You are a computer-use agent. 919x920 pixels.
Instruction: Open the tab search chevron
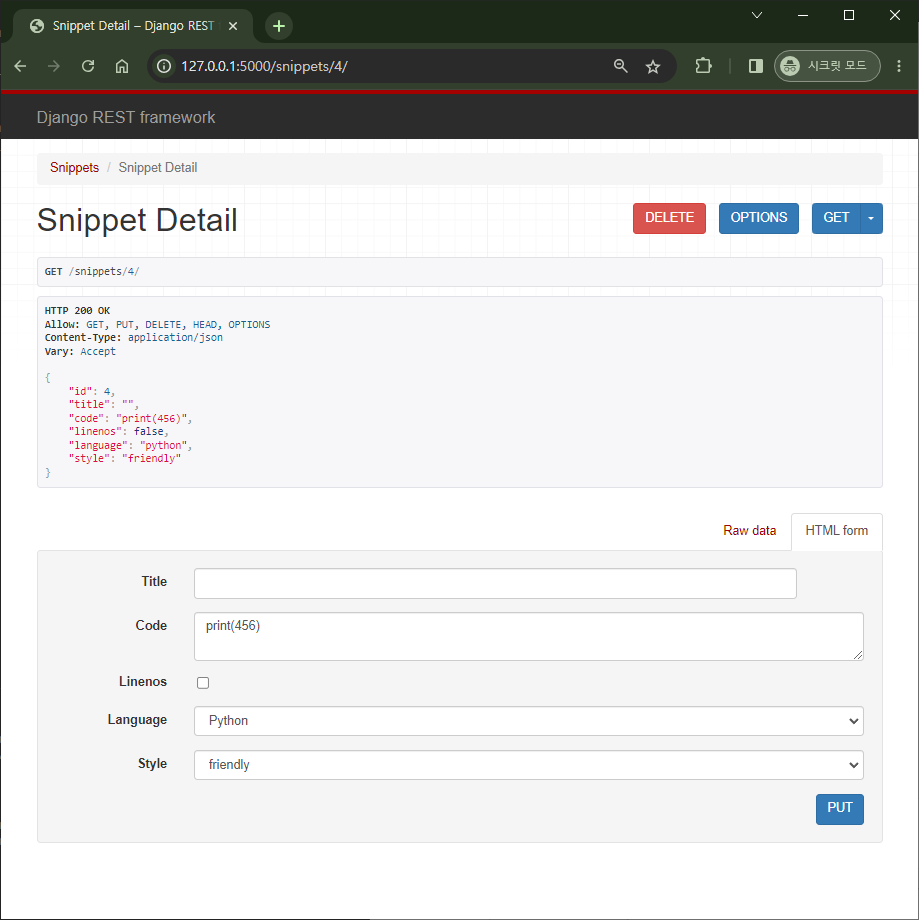pos(757,15)
